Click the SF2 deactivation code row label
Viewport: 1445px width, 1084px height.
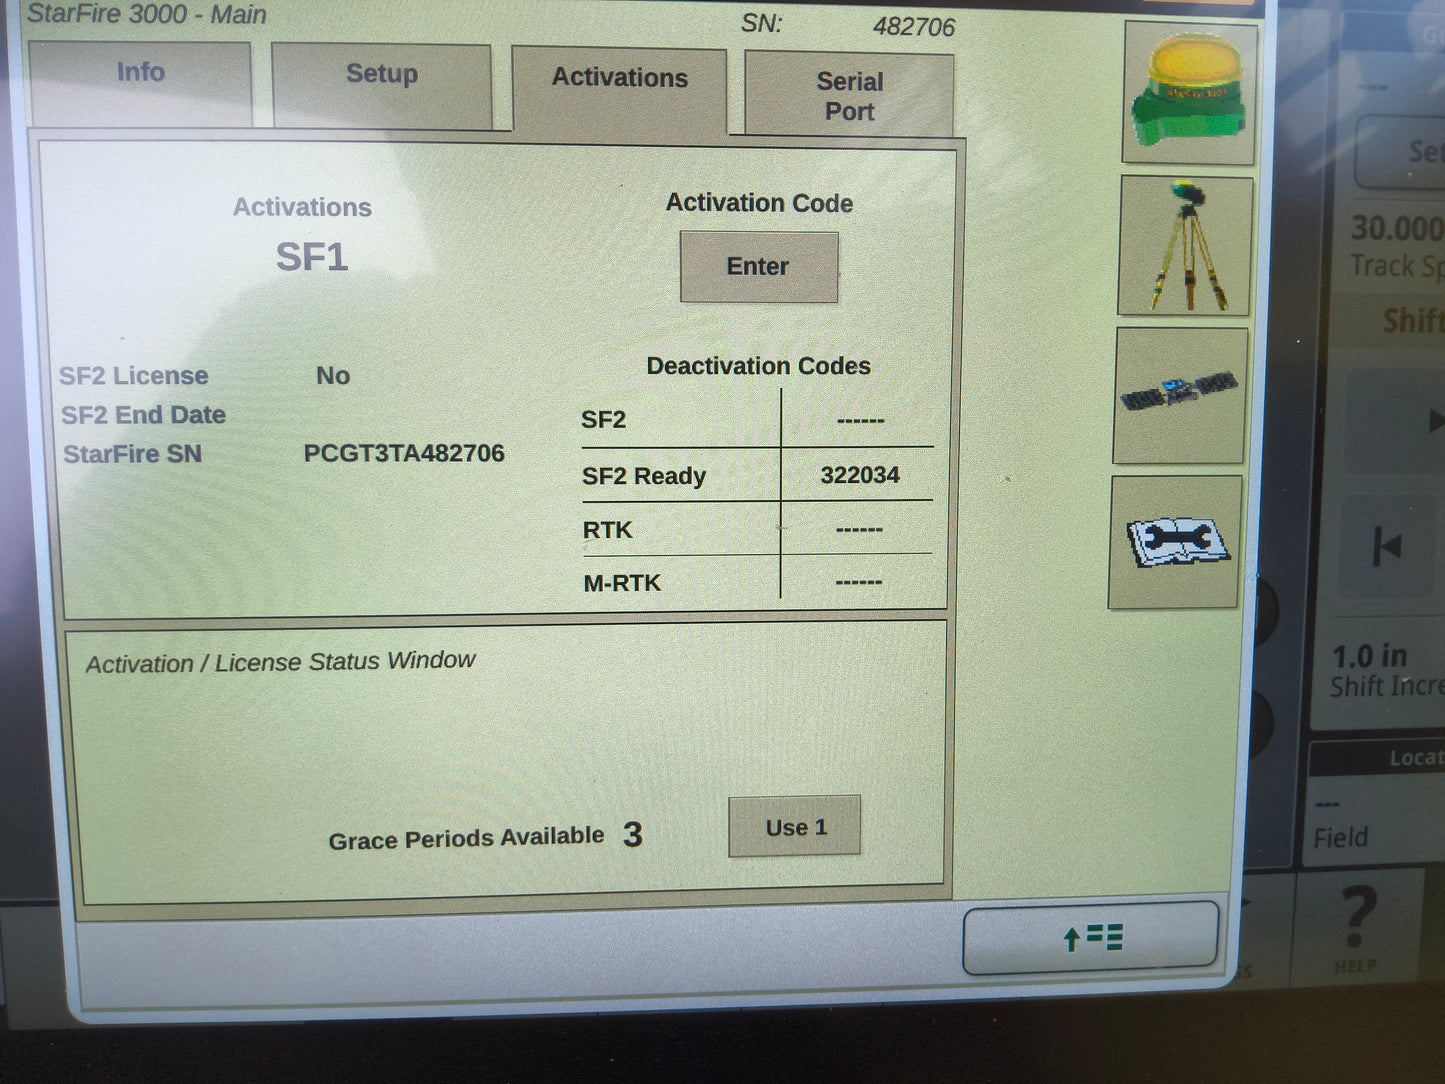click(x=604, y=420)
